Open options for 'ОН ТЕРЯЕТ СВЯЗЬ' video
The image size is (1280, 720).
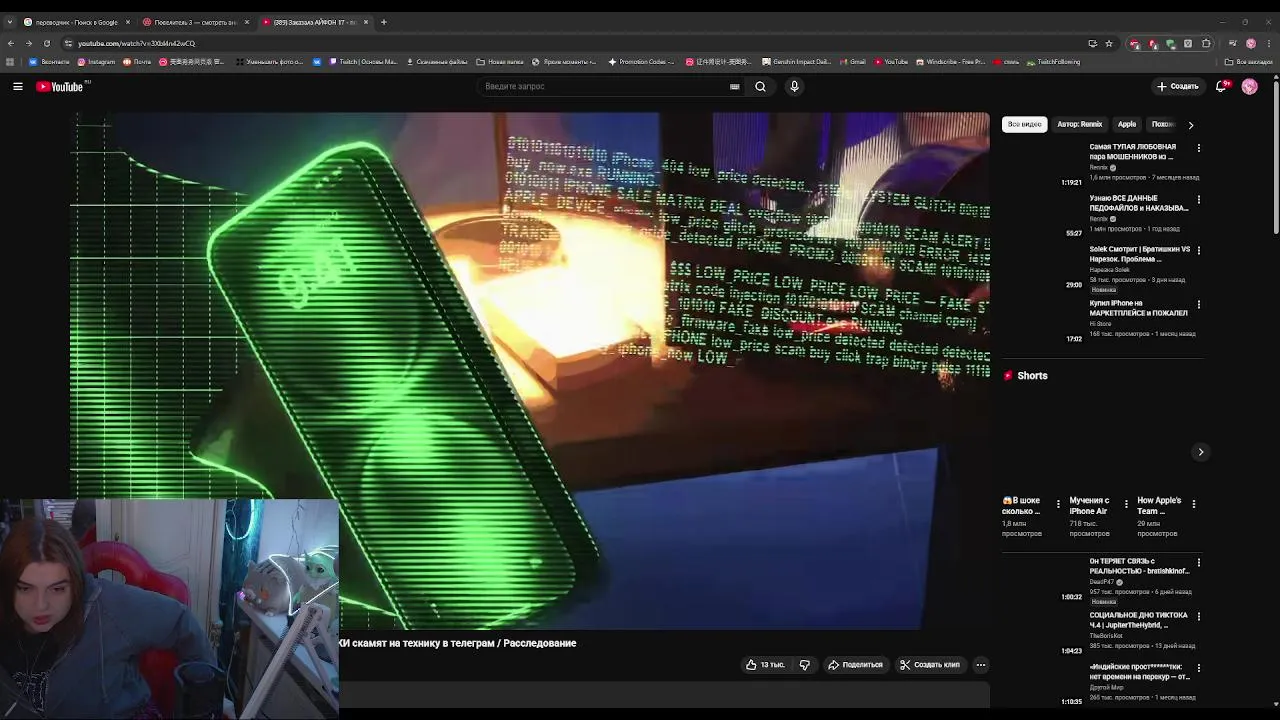pyautogui.click(x=1198, y=562)
